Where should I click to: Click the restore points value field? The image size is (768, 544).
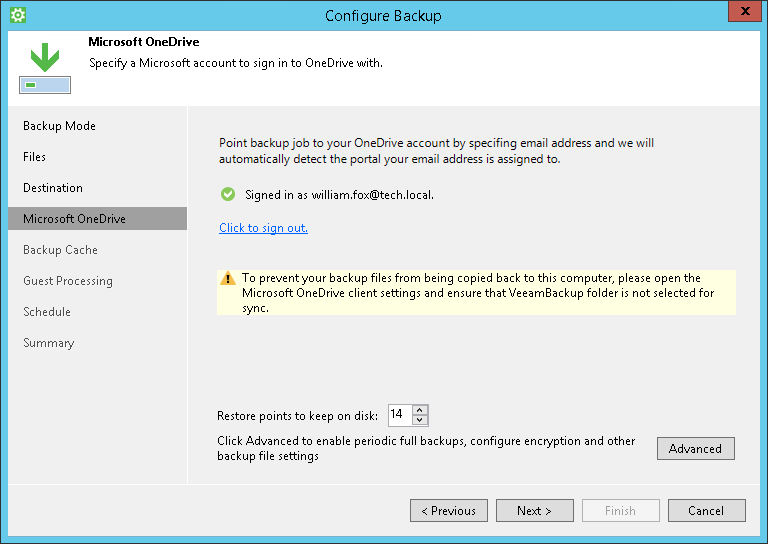click(400, 415)
